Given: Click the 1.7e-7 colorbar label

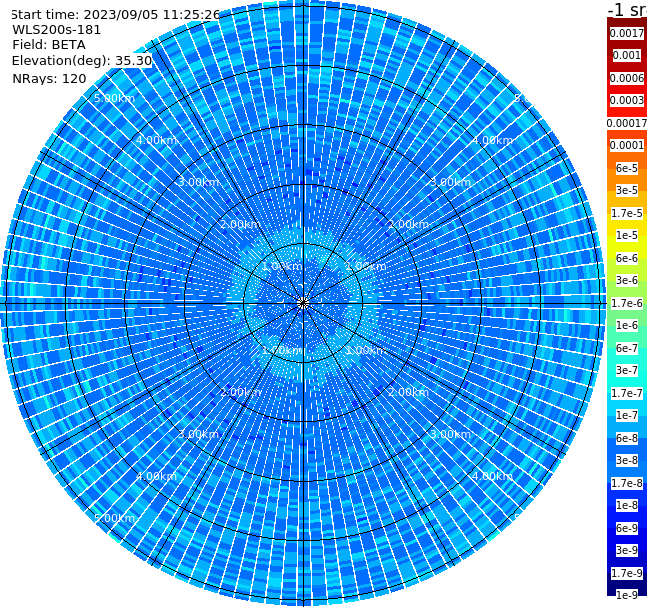Looking at the screenshot, I should tap(627, 393).
